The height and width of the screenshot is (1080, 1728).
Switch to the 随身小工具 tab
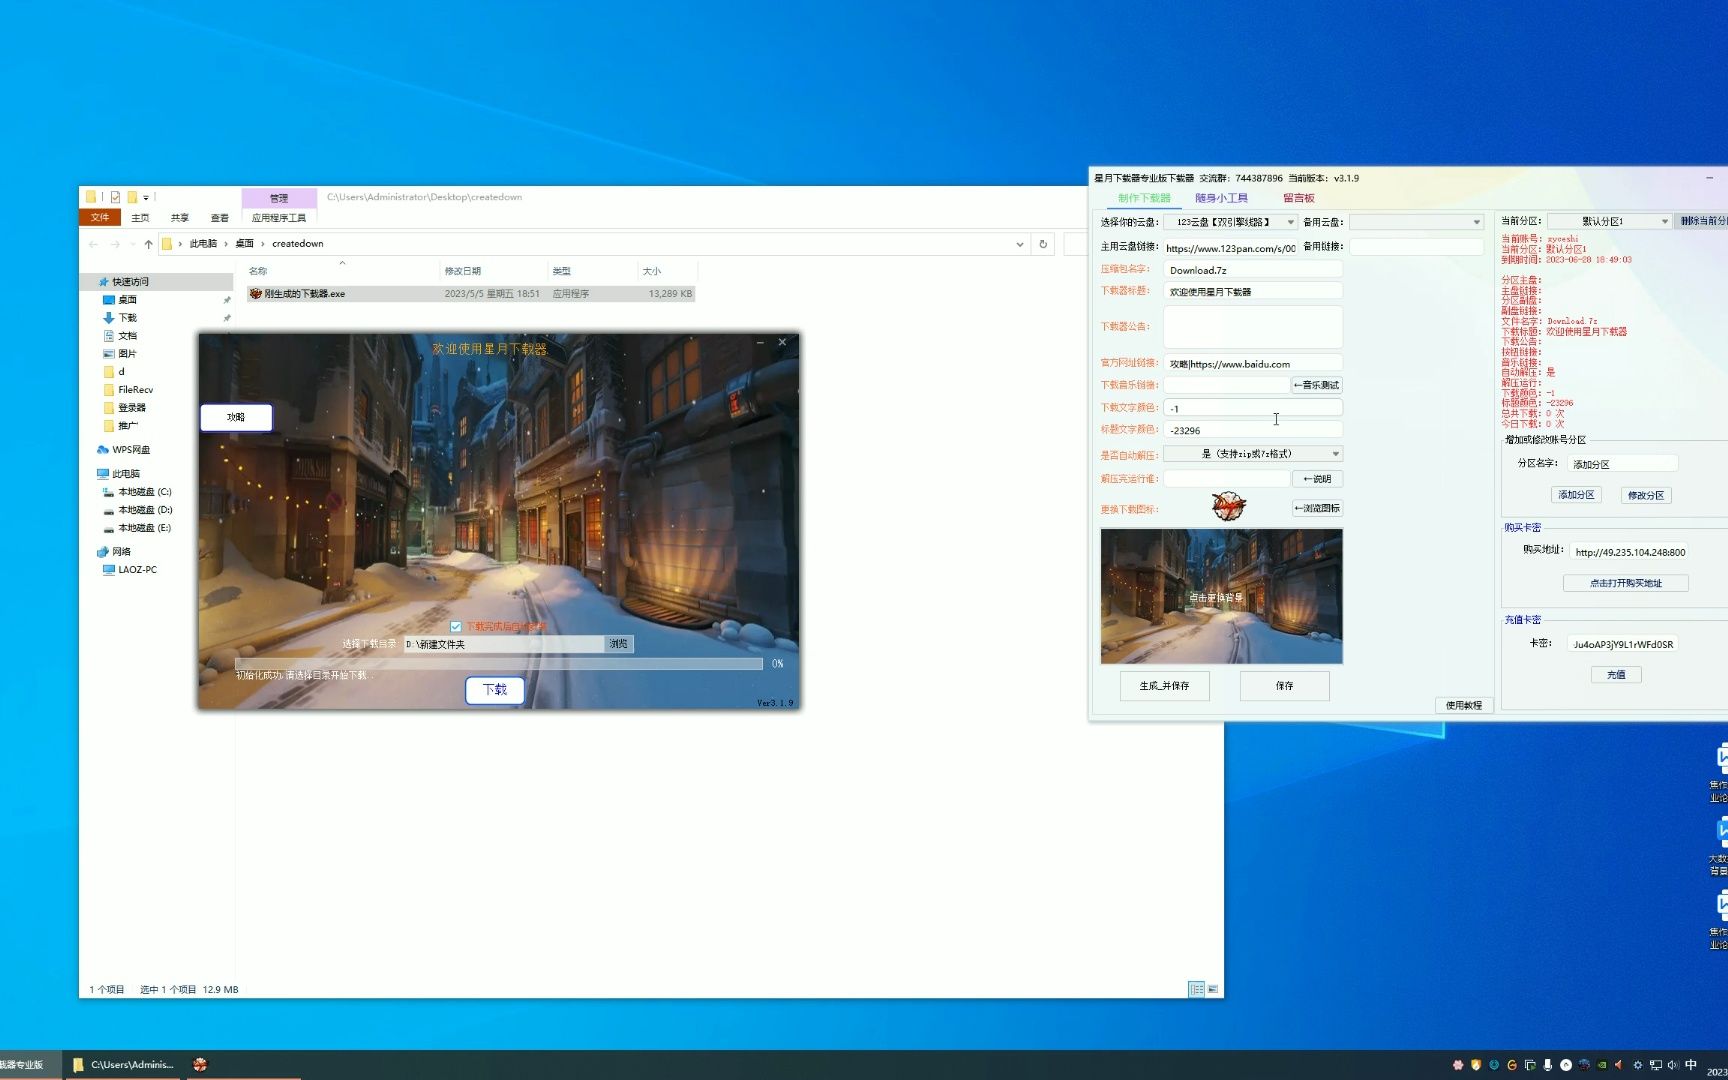click(1221, 198)
